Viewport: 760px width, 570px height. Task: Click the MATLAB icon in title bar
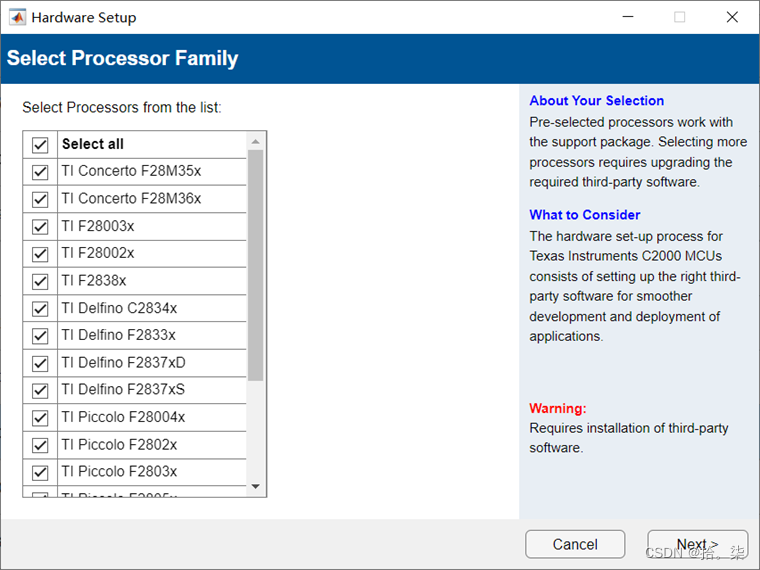click(17, 17)
